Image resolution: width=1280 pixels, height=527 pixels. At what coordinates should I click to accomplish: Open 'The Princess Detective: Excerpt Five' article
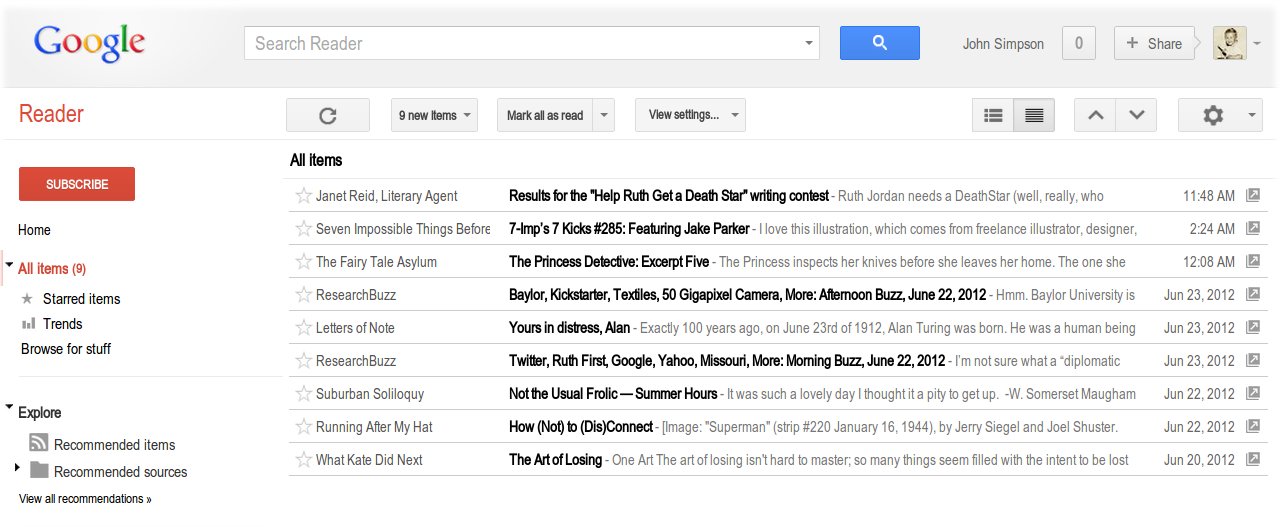click(609, 261)
